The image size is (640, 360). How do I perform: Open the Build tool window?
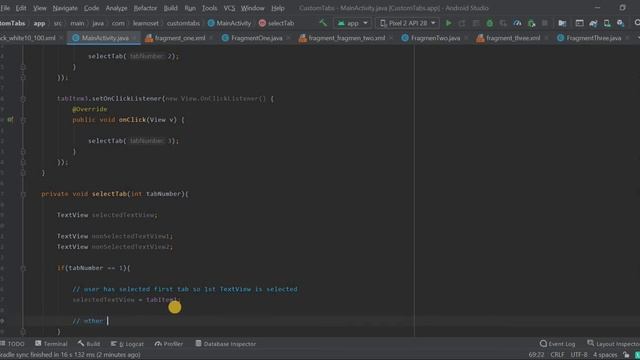pos(89,344)
